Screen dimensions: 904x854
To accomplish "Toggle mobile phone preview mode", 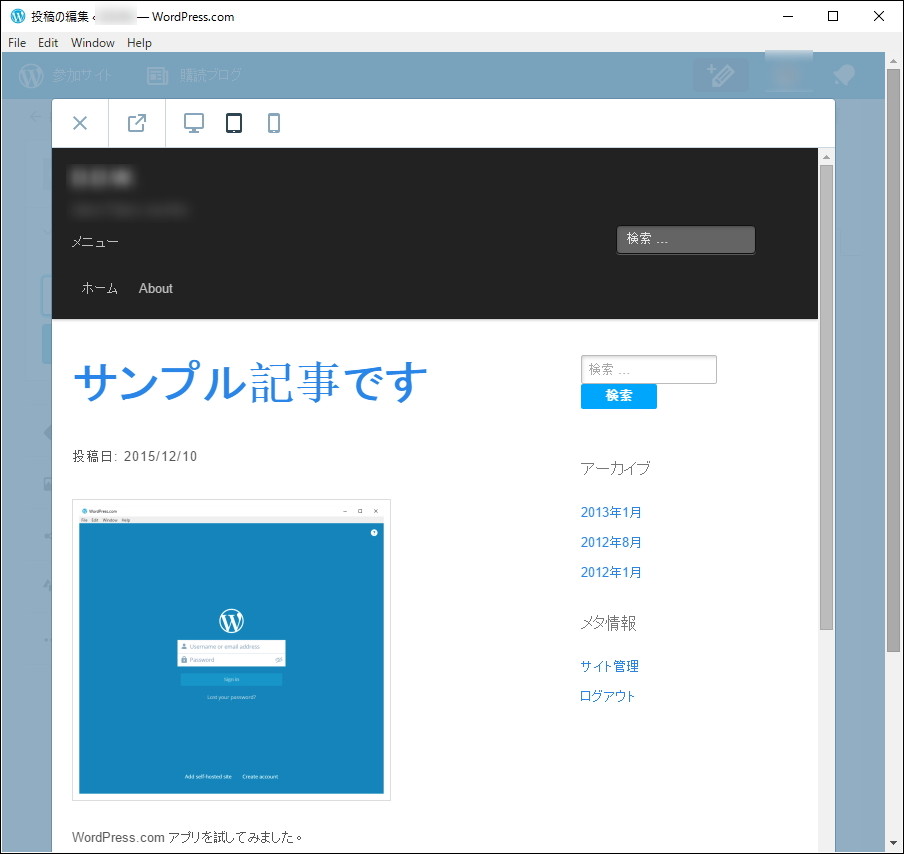I will [273, 122].
